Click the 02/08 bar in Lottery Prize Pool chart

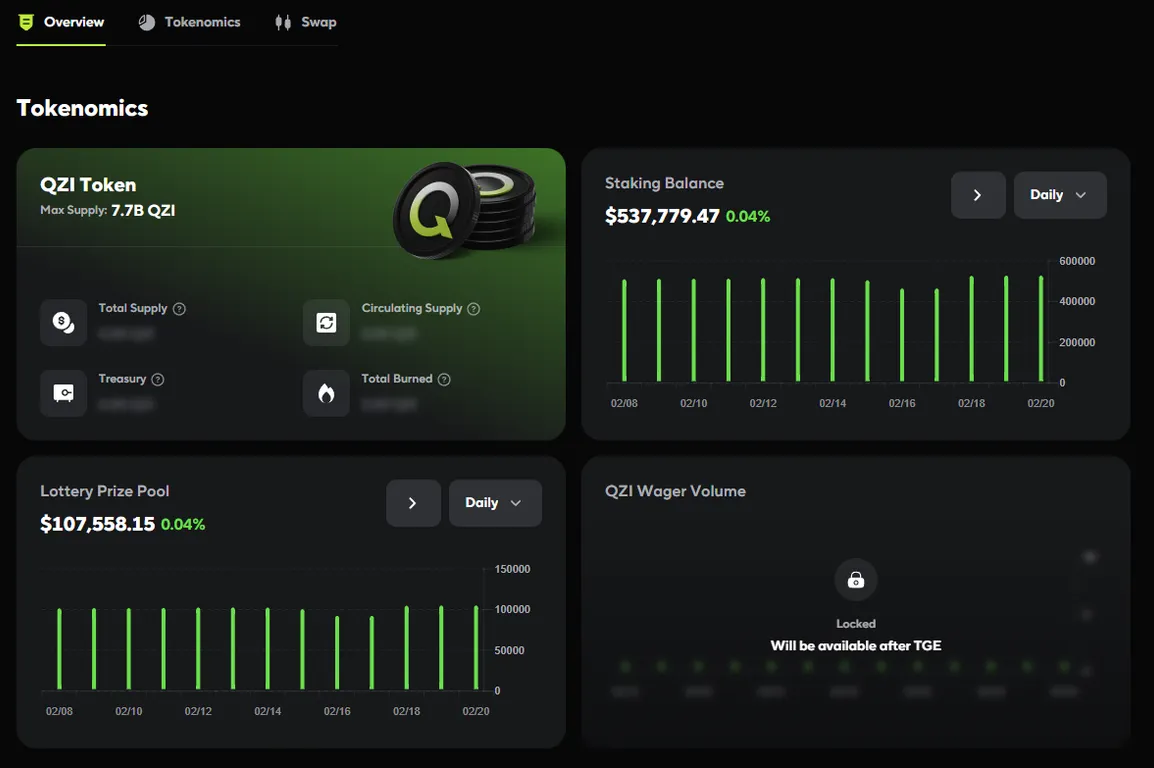(60, 649)
